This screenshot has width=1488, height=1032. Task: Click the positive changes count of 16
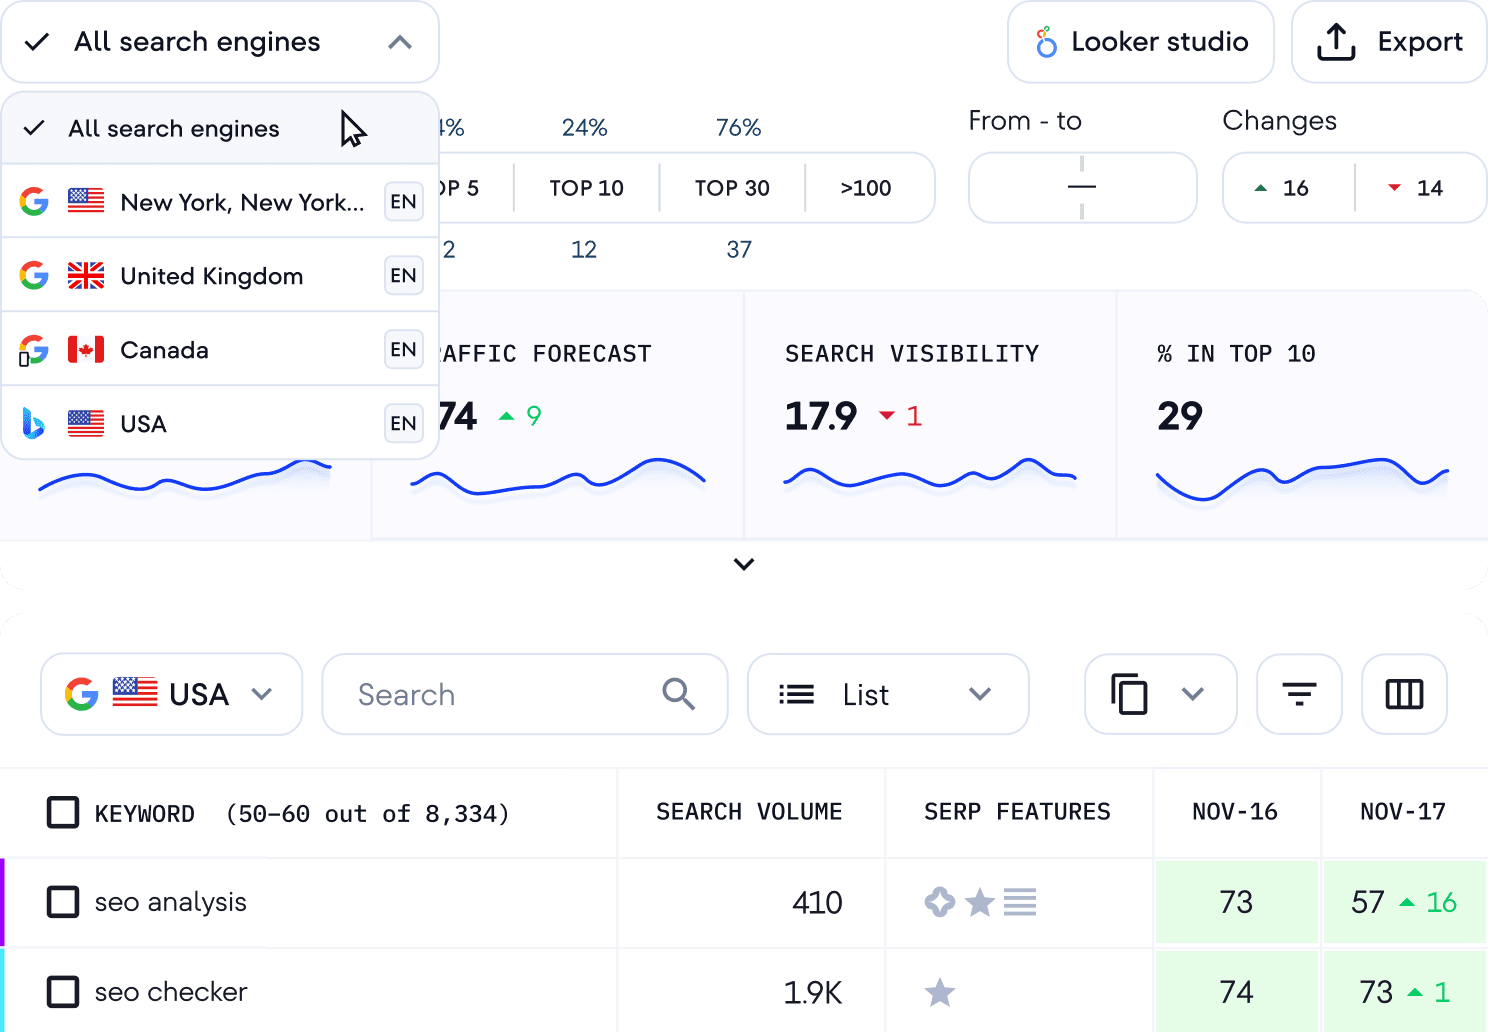[1287, 187]
